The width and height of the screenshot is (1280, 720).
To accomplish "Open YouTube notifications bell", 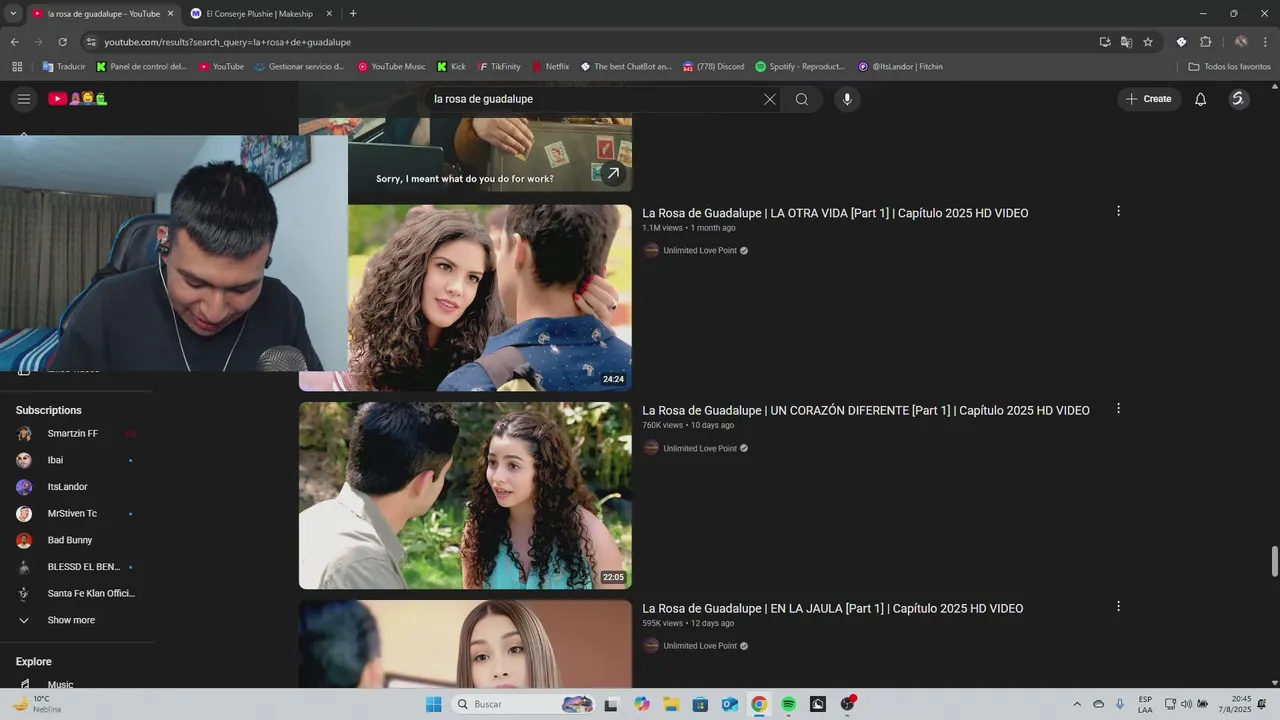I will pyautogui.click(x=1201, y=99).
